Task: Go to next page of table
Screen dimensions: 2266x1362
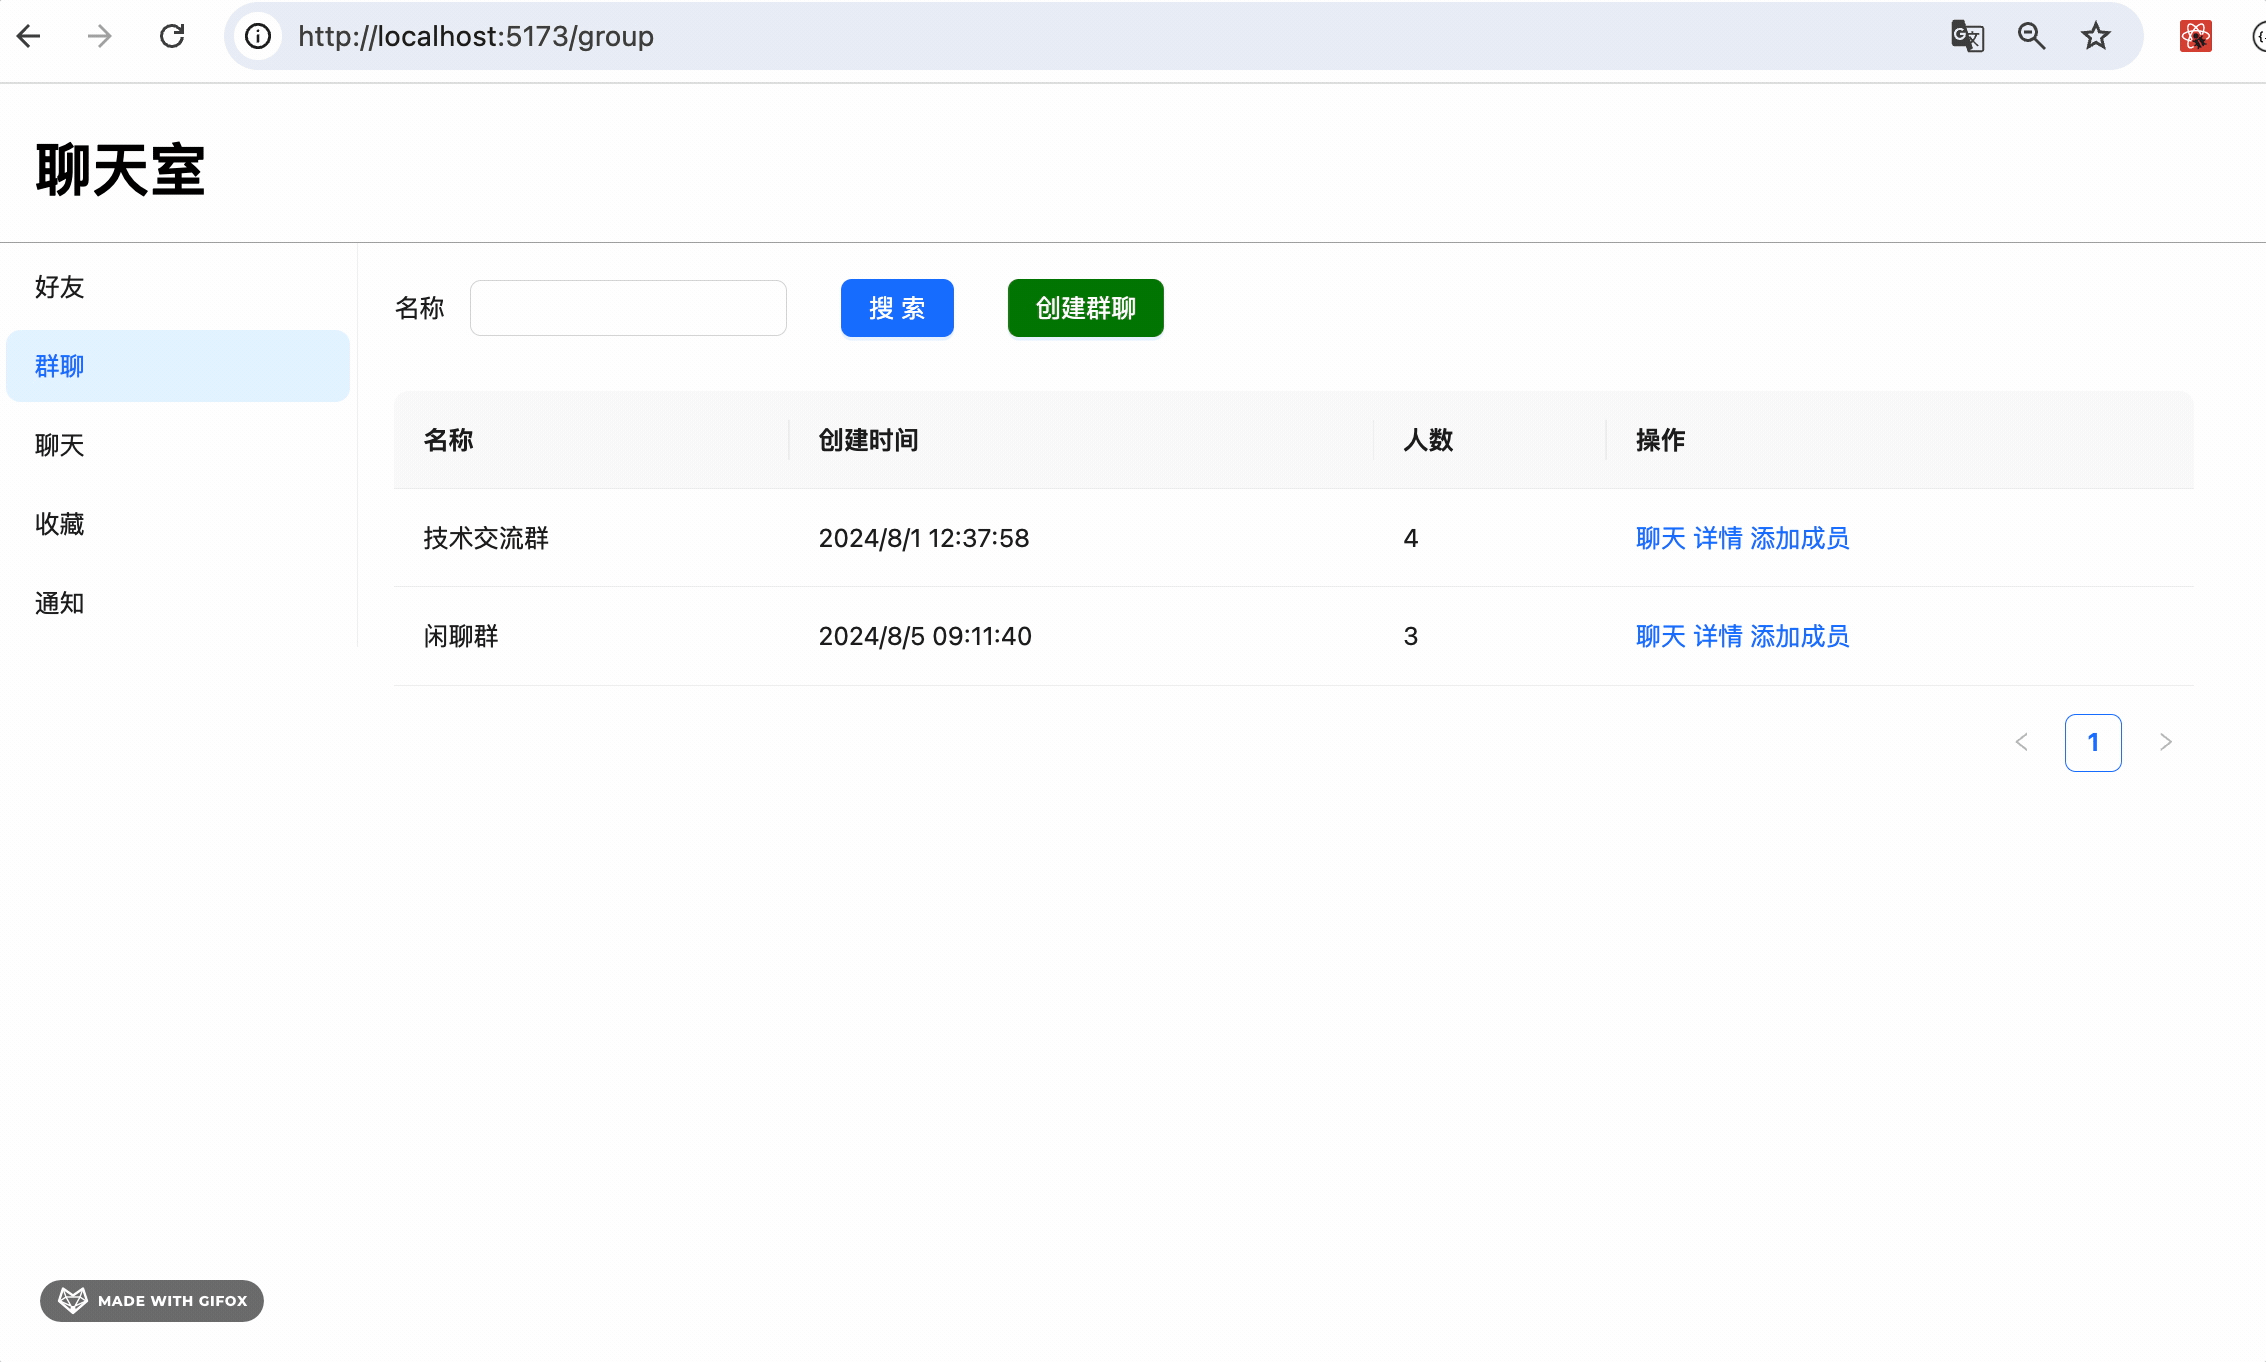Action: [2165, 742]
